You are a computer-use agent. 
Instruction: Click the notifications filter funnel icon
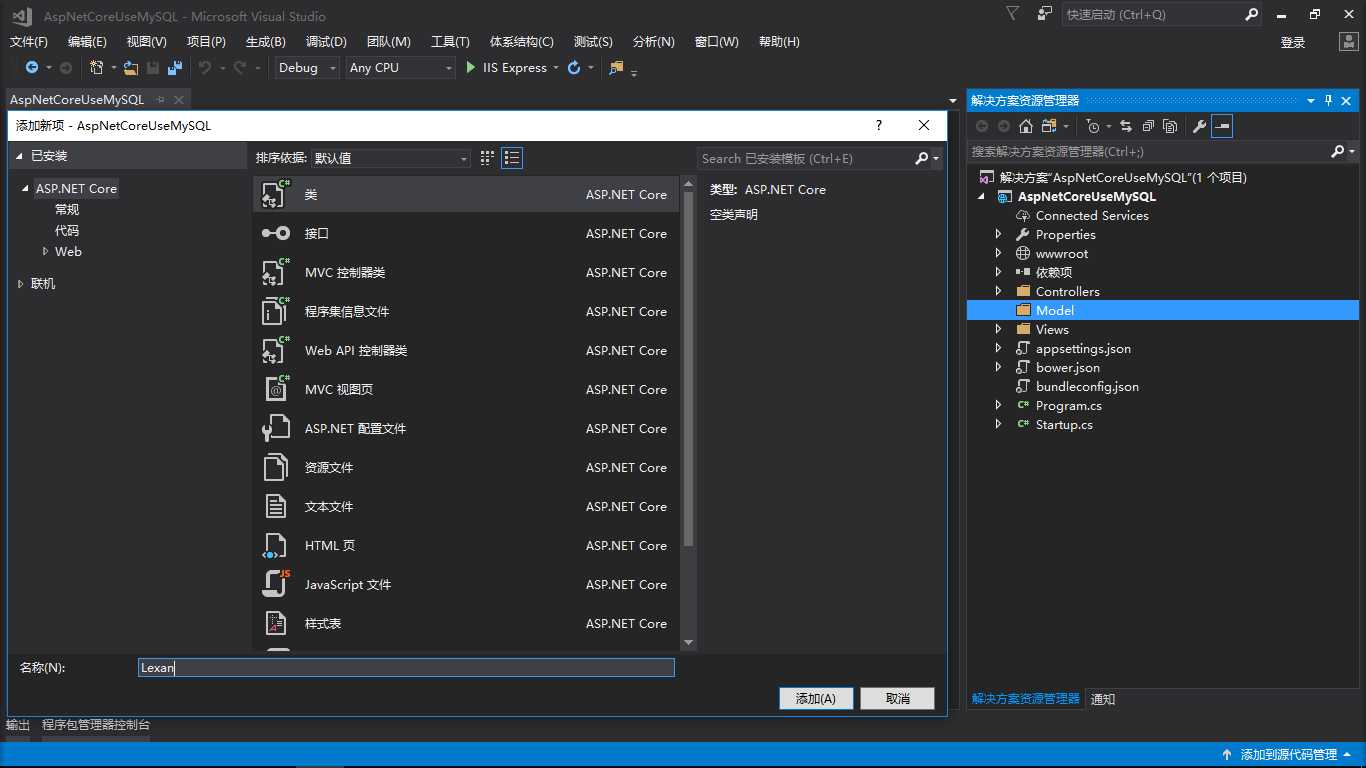pos(1013,14)
